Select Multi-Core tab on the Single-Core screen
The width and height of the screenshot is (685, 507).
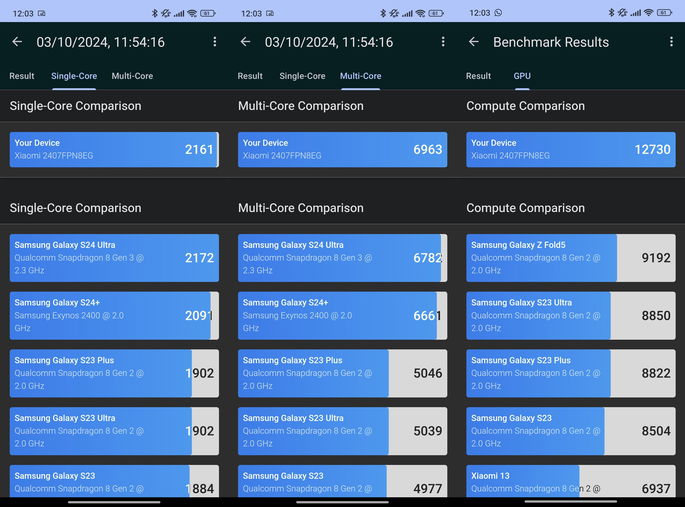coord(132,76)
